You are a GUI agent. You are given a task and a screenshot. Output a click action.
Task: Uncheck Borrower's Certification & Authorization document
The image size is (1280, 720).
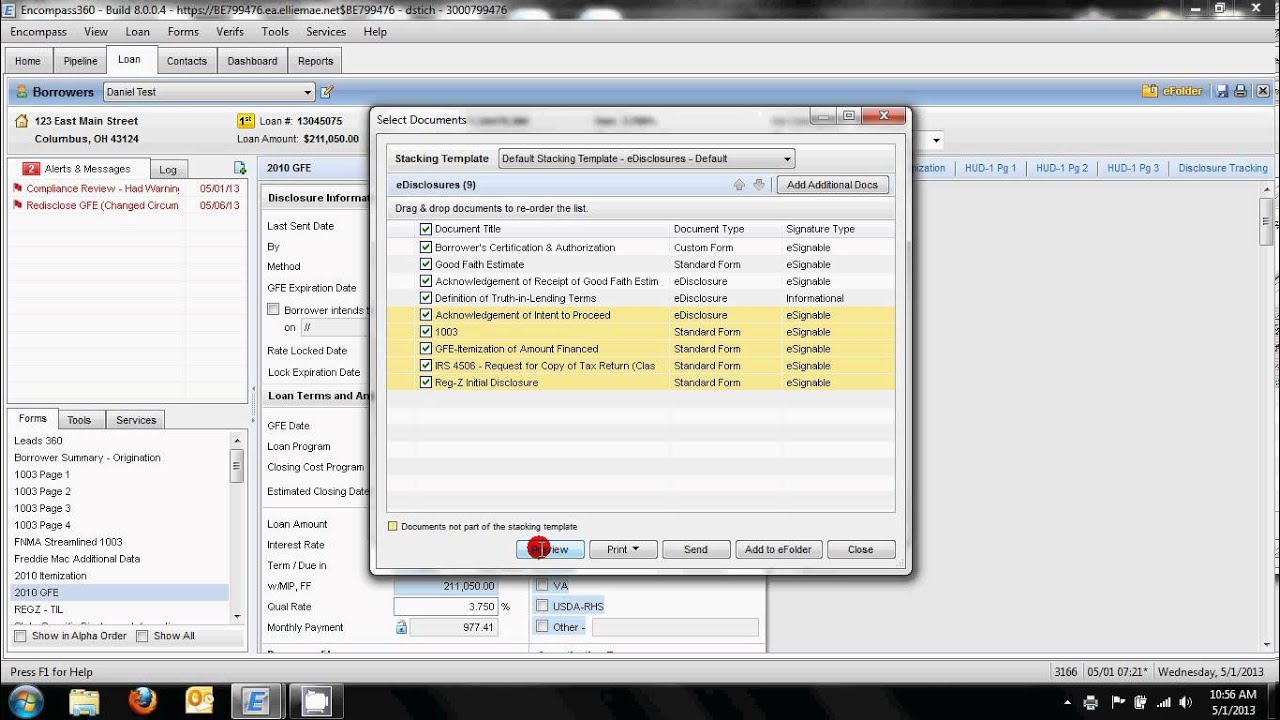pos(426,247)
